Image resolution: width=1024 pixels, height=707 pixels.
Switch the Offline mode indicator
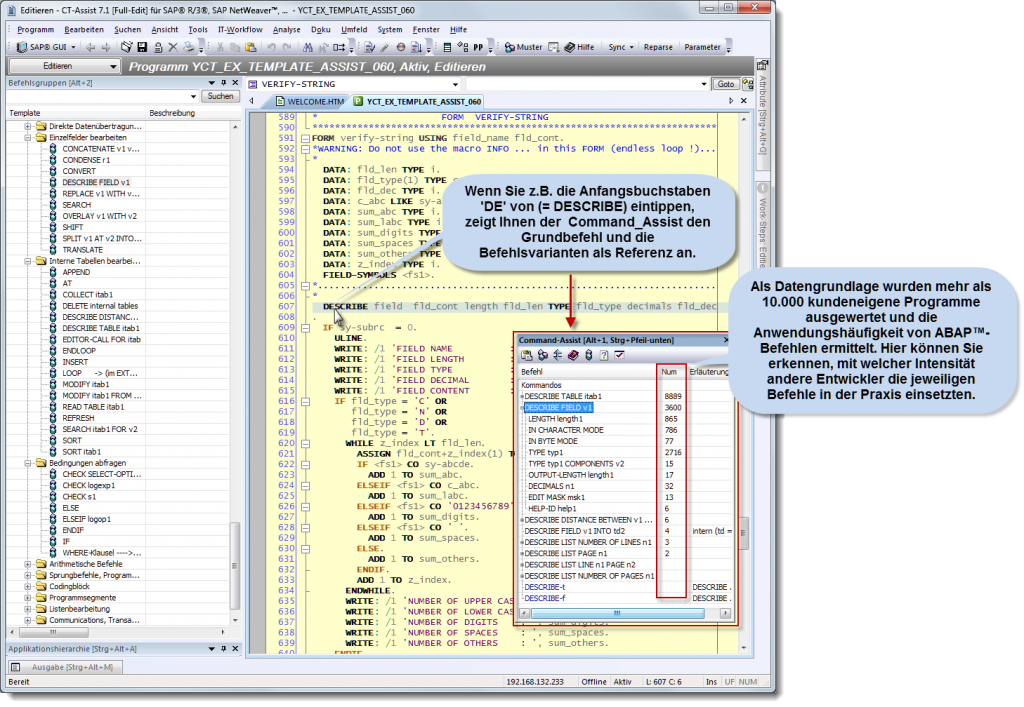pyautogui.click(x=594, y=681)
